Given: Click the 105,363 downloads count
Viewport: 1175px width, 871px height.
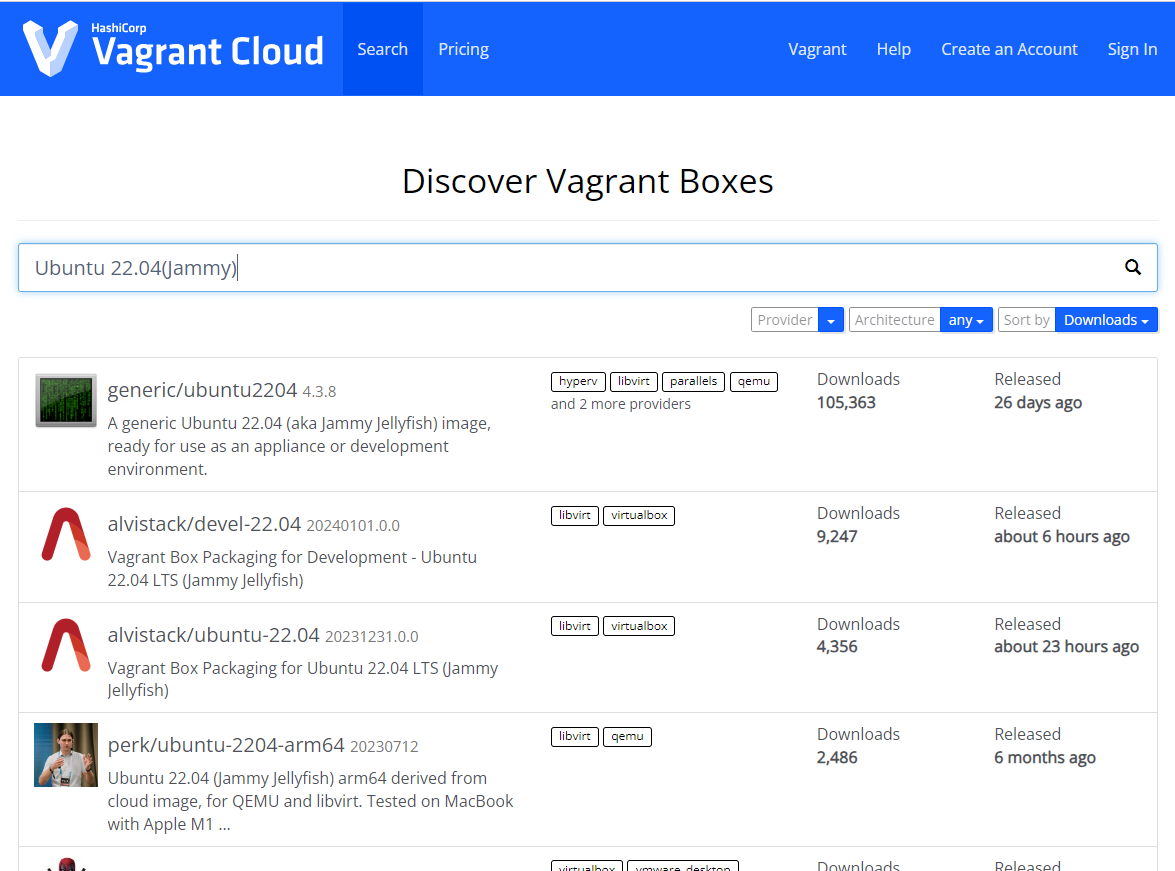Looking at the screenshot, I should (x=846, y=403).
